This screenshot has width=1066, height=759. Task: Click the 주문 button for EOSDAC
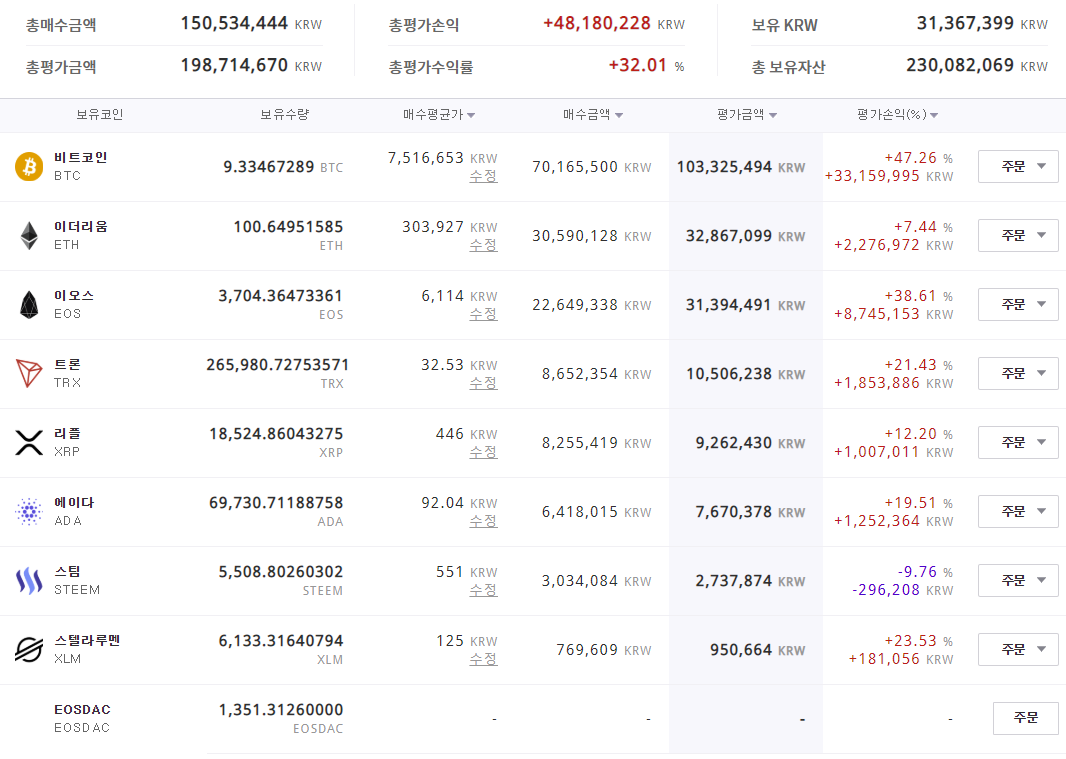1025,718
